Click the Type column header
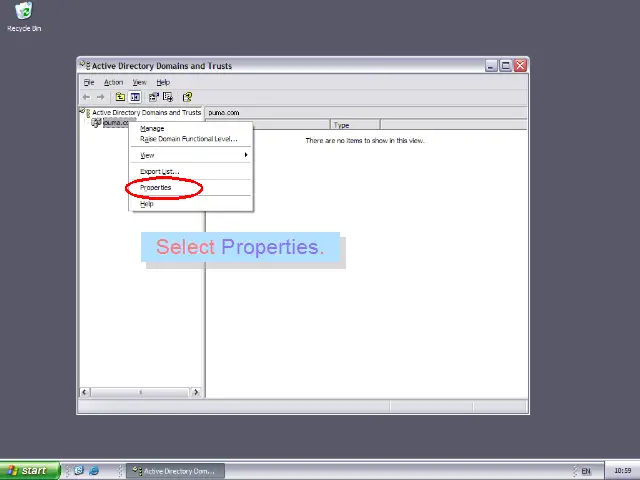Screen dimensions: 640x480 coord(354,125)
